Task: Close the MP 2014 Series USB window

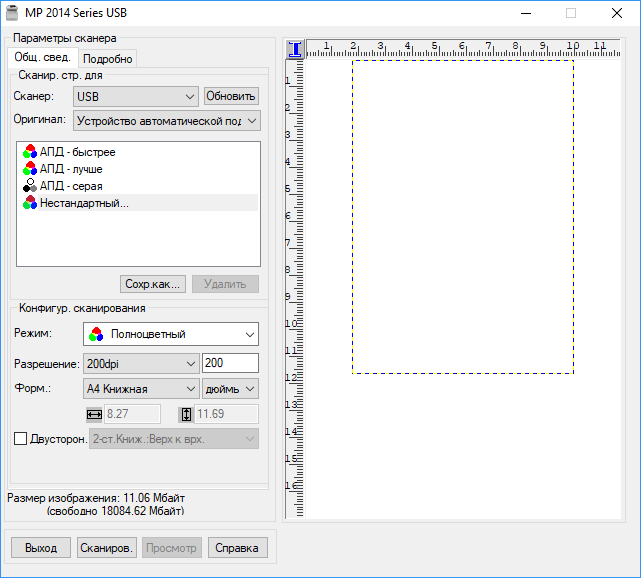Action: [616, 13]
